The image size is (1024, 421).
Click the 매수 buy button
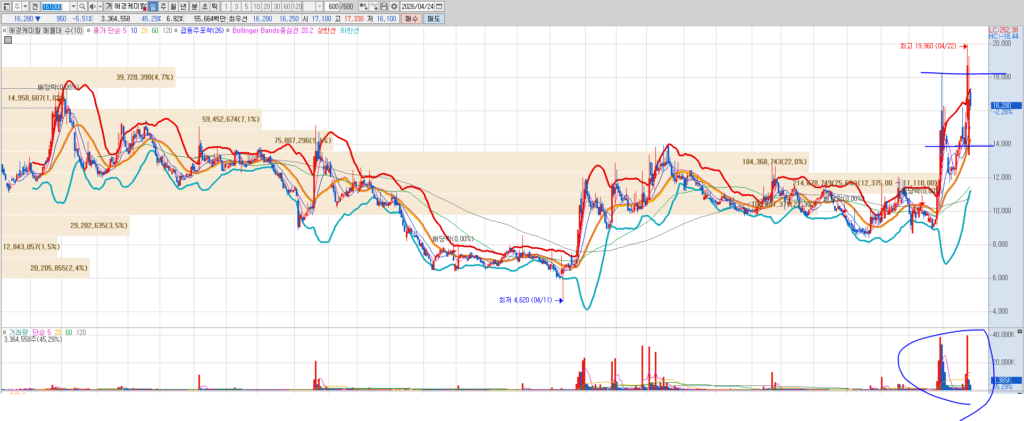tap(413, 19)
